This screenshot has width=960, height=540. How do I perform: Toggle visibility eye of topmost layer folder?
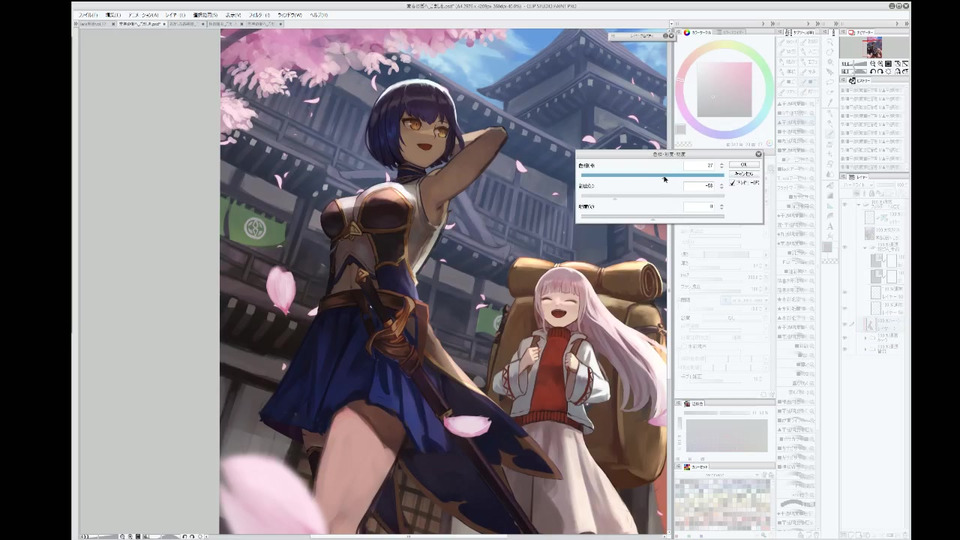point(846,204)
